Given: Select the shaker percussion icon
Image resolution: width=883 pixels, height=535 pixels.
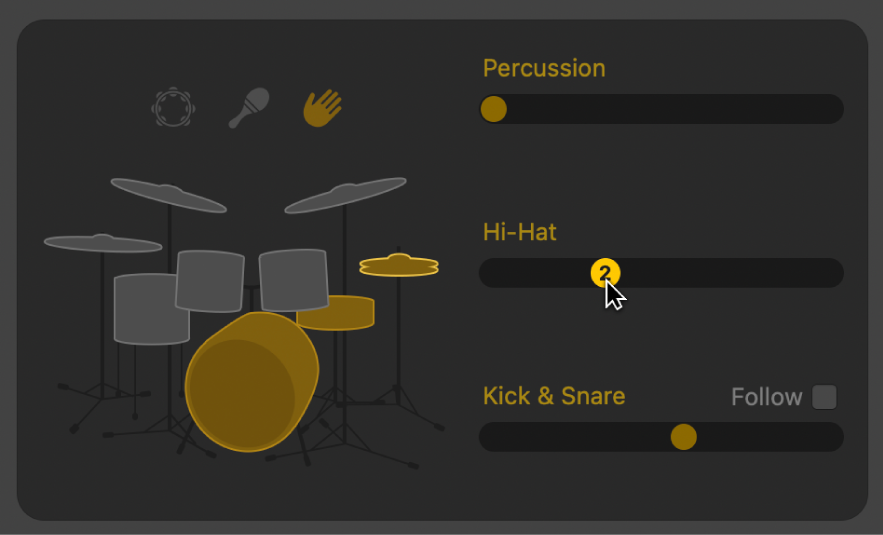Looking at the screenshot, I should pos(248,108).
